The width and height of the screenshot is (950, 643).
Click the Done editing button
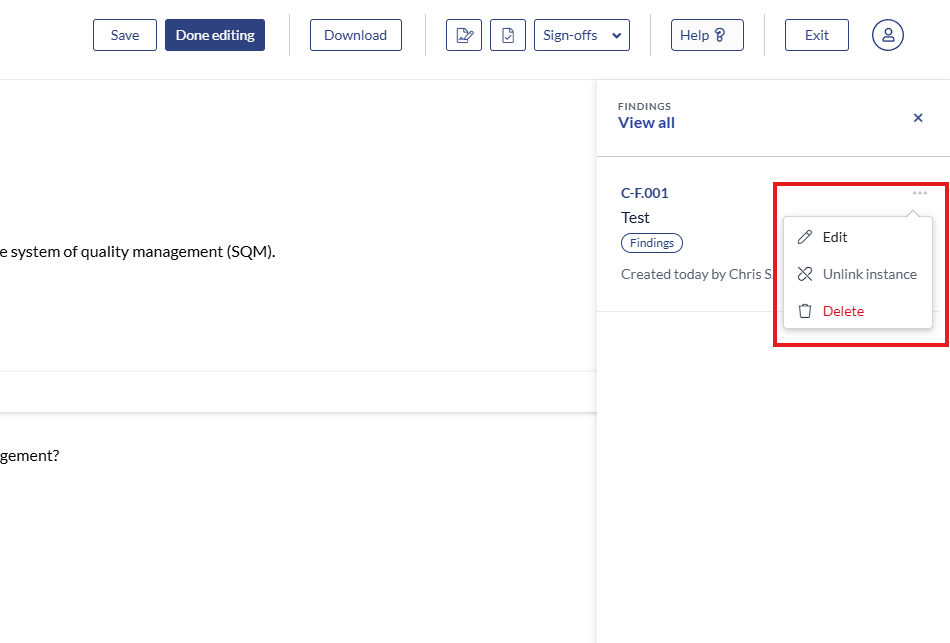point(215,35)
